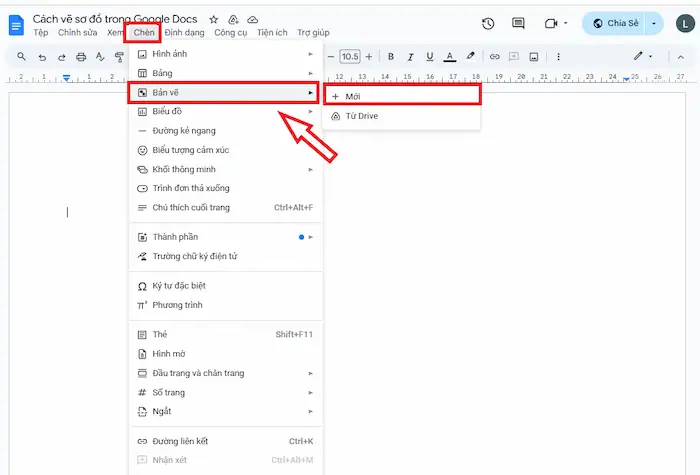Open the Tệp menu
700x475 pixels.
pos(40,33)
